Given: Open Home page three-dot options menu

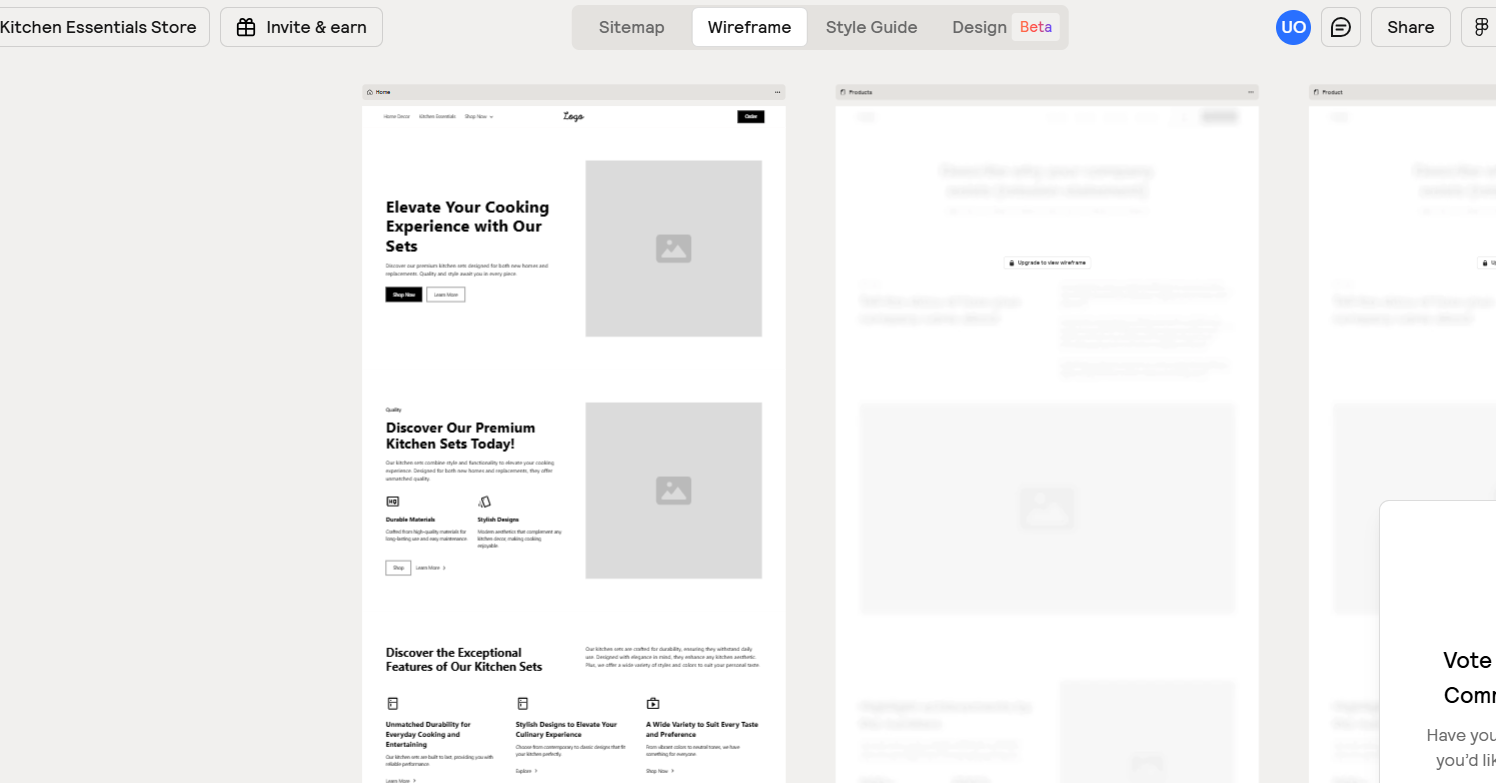Looking at the screenshot, I should pyautogui.click(x=777, y=92).
